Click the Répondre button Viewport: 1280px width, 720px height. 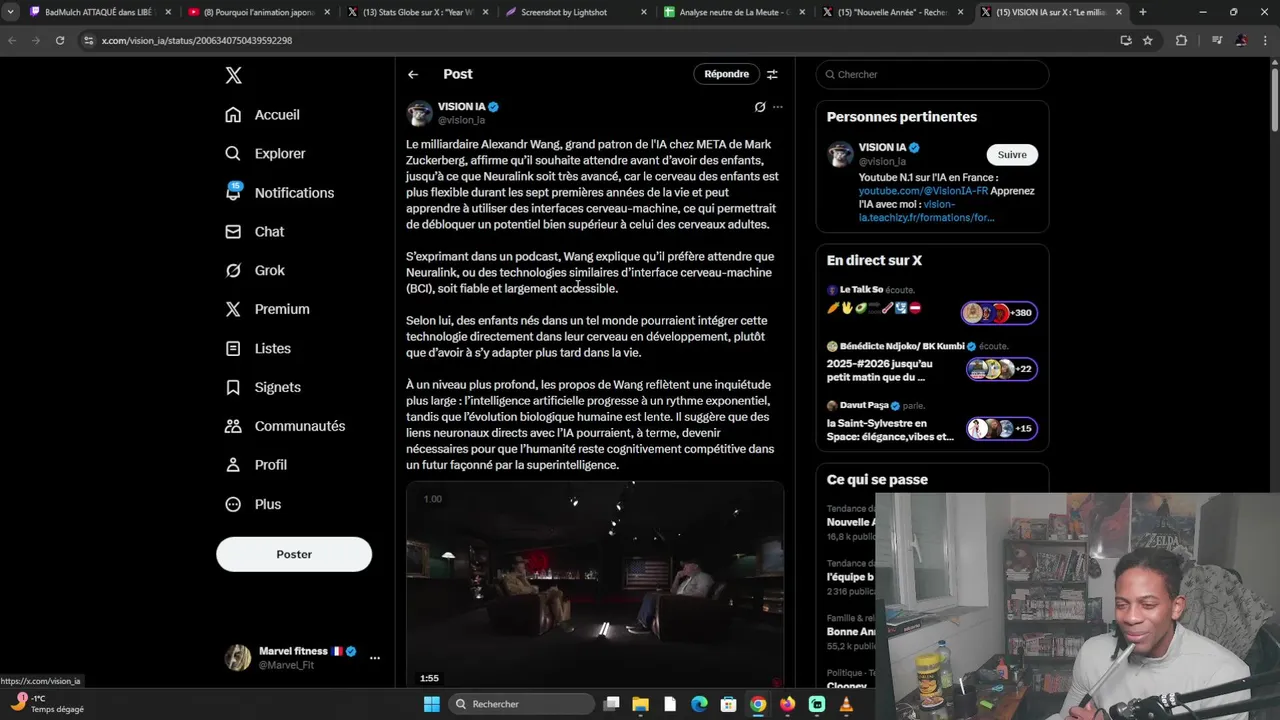point(726,74)
